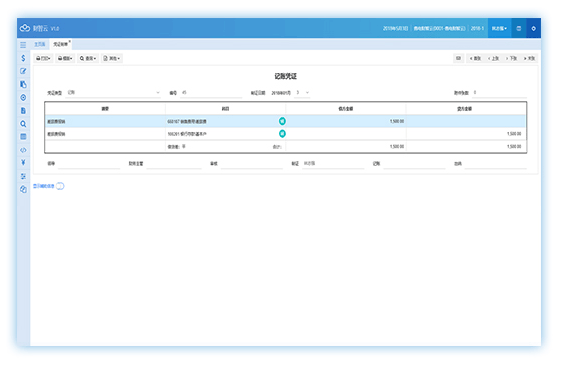Toggle the hamburger menu in the sidebar

pyautogui.click(x=23, y=45)
